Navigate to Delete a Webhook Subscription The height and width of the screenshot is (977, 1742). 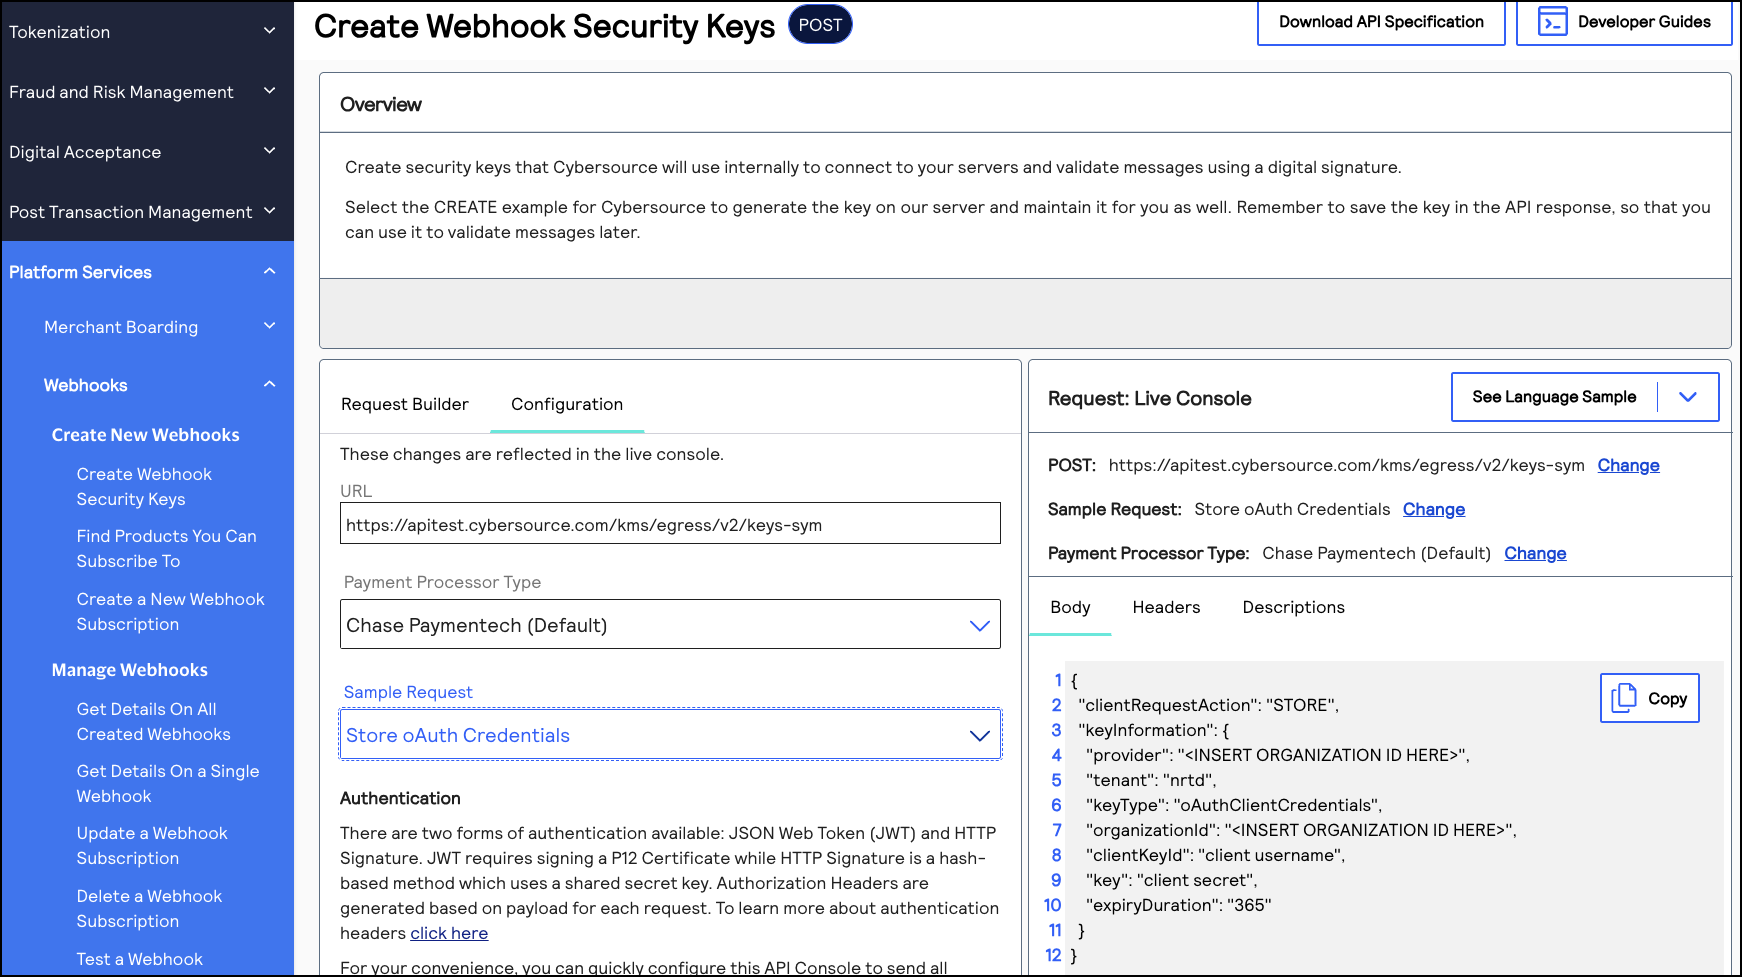(149, 908)
